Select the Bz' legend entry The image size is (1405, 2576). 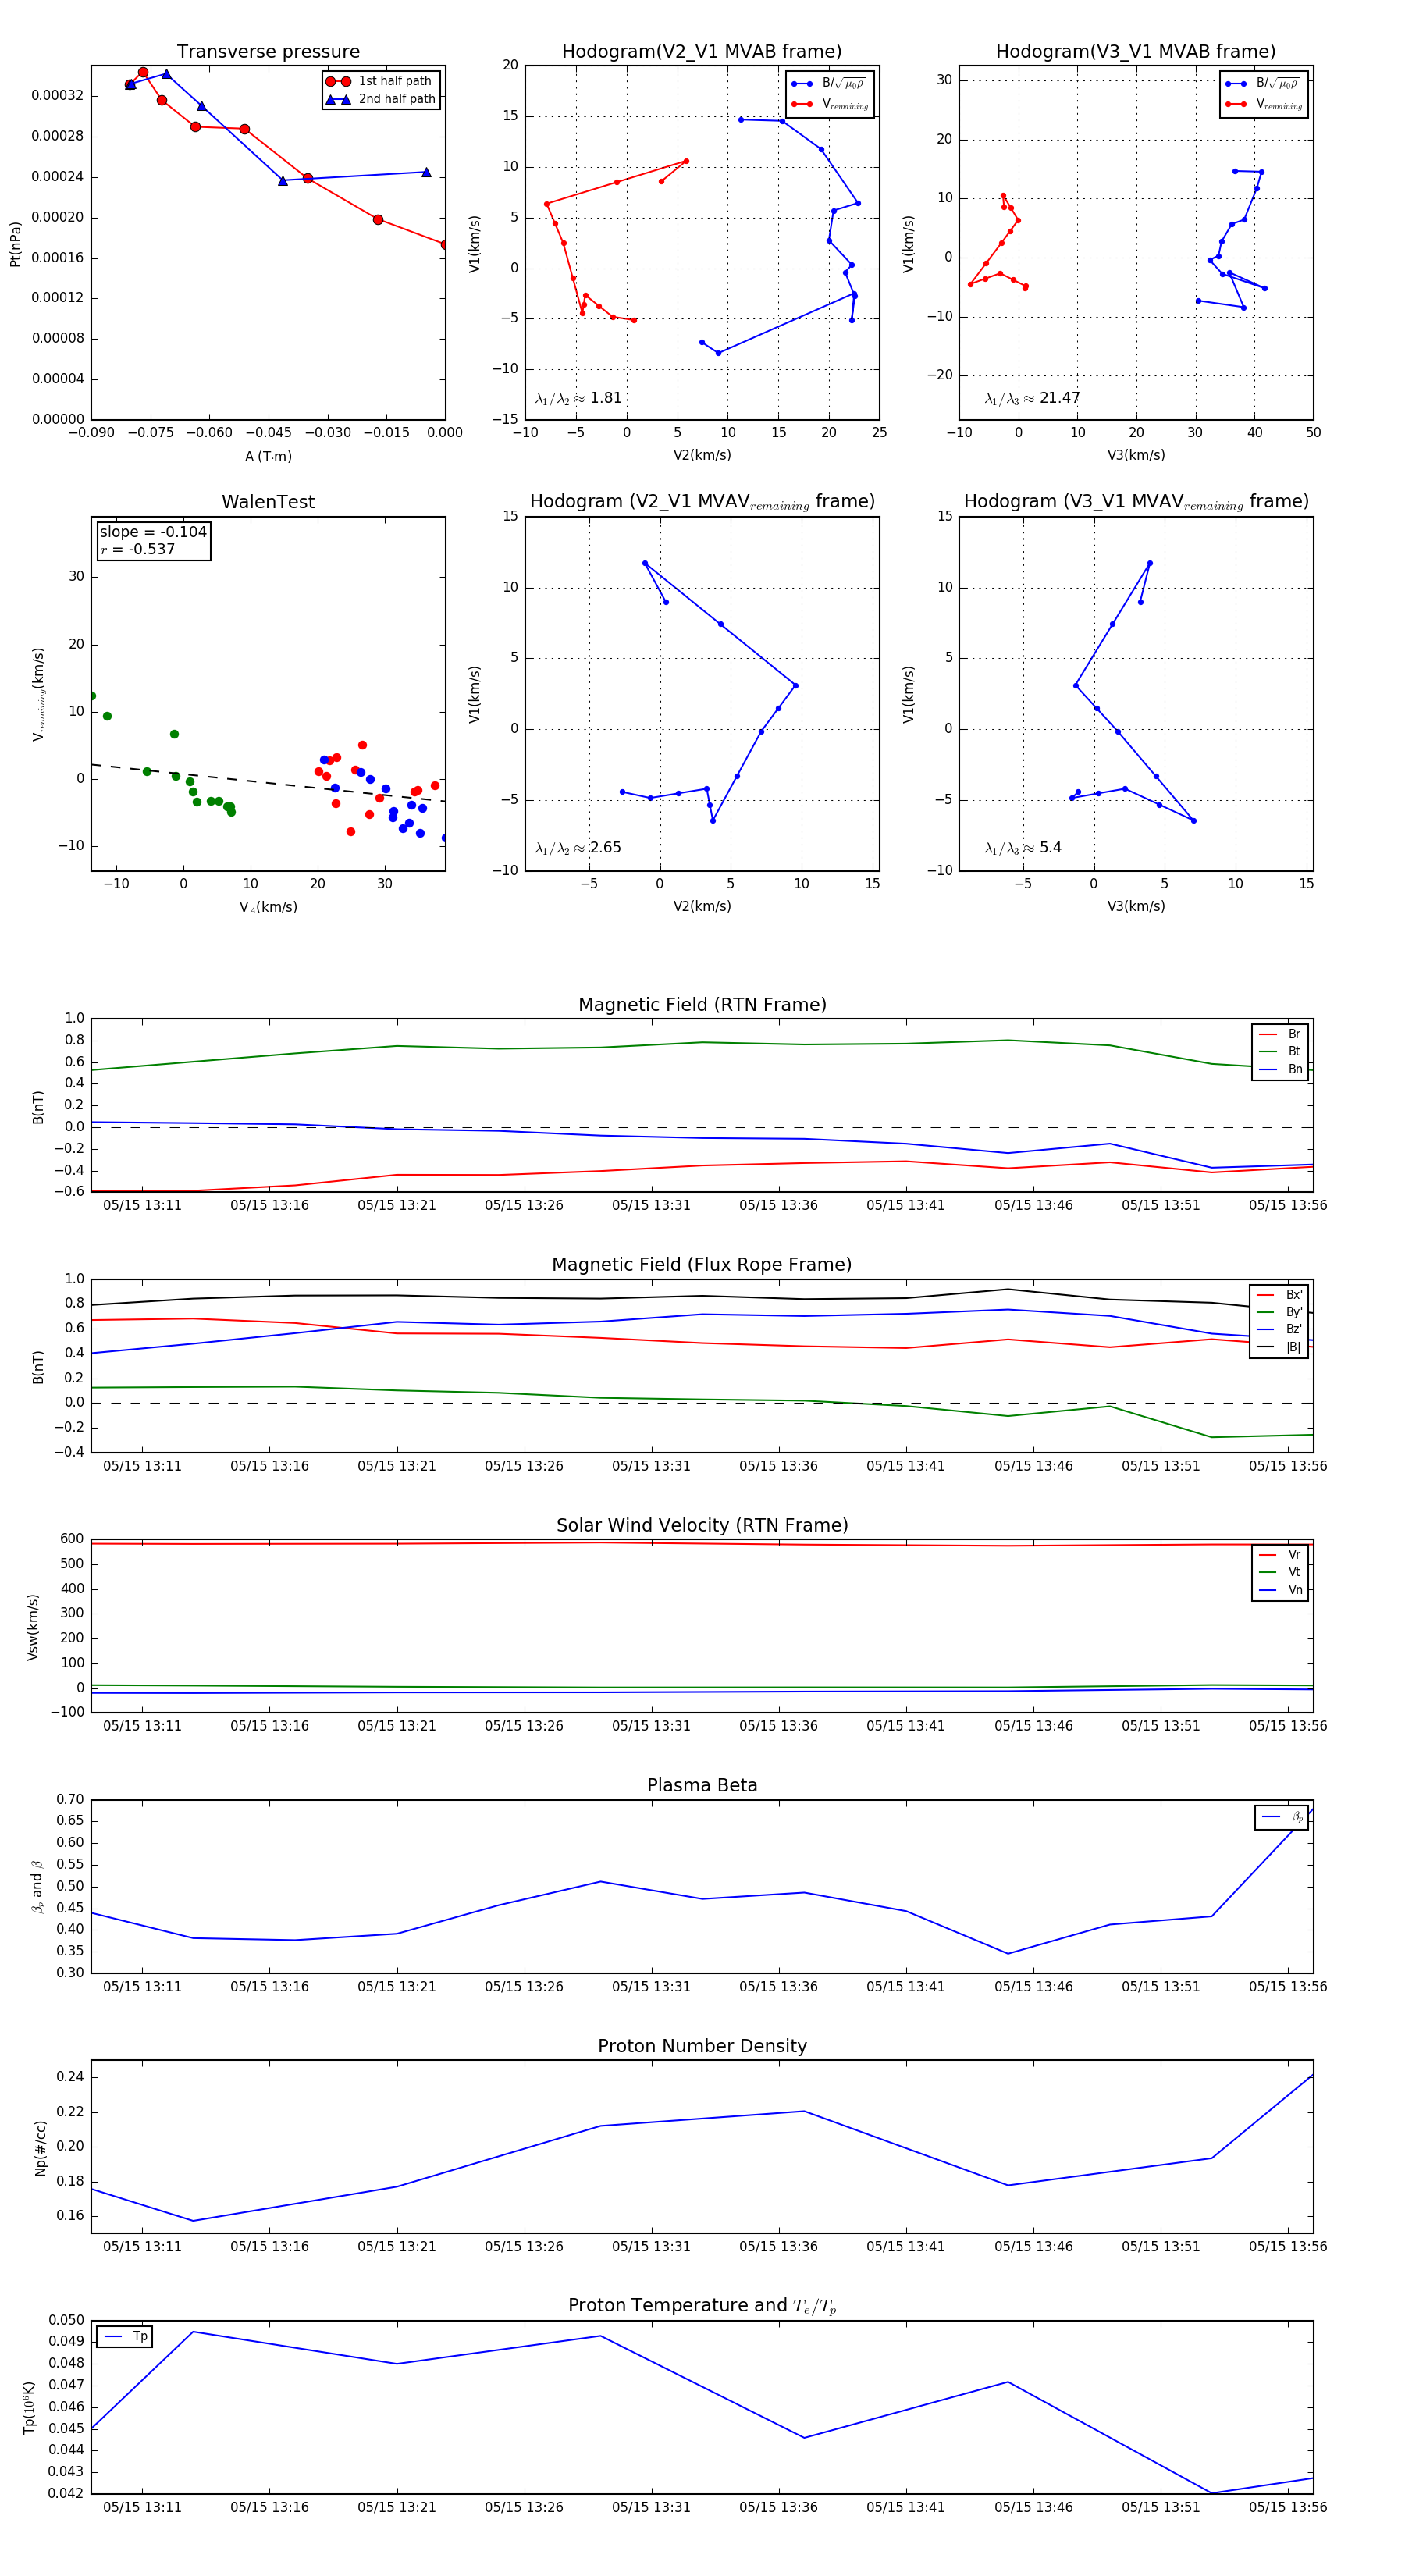click(1280, 1329)
